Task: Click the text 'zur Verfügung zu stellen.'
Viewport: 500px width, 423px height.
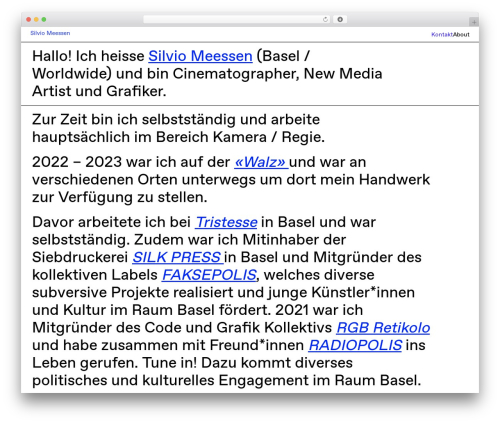Action: click(120, 197)
